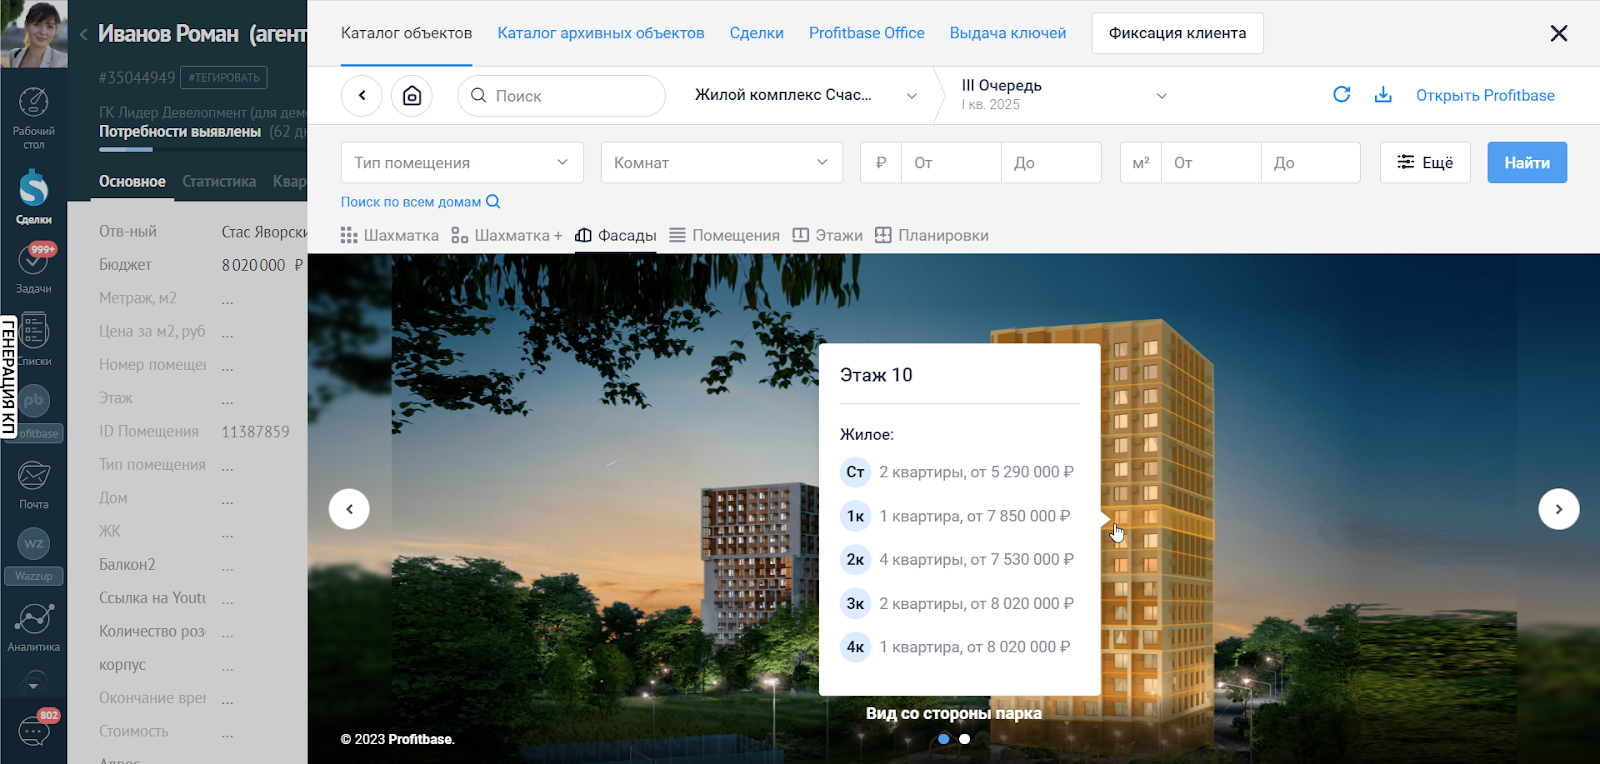Open Ещё additional filters

(1425, 162)
